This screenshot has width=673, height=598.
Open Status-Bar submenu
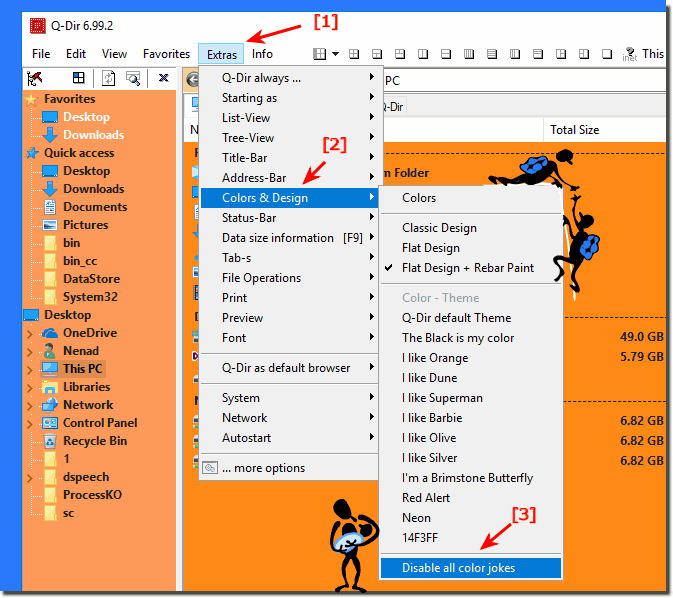[x=289, y=218]
